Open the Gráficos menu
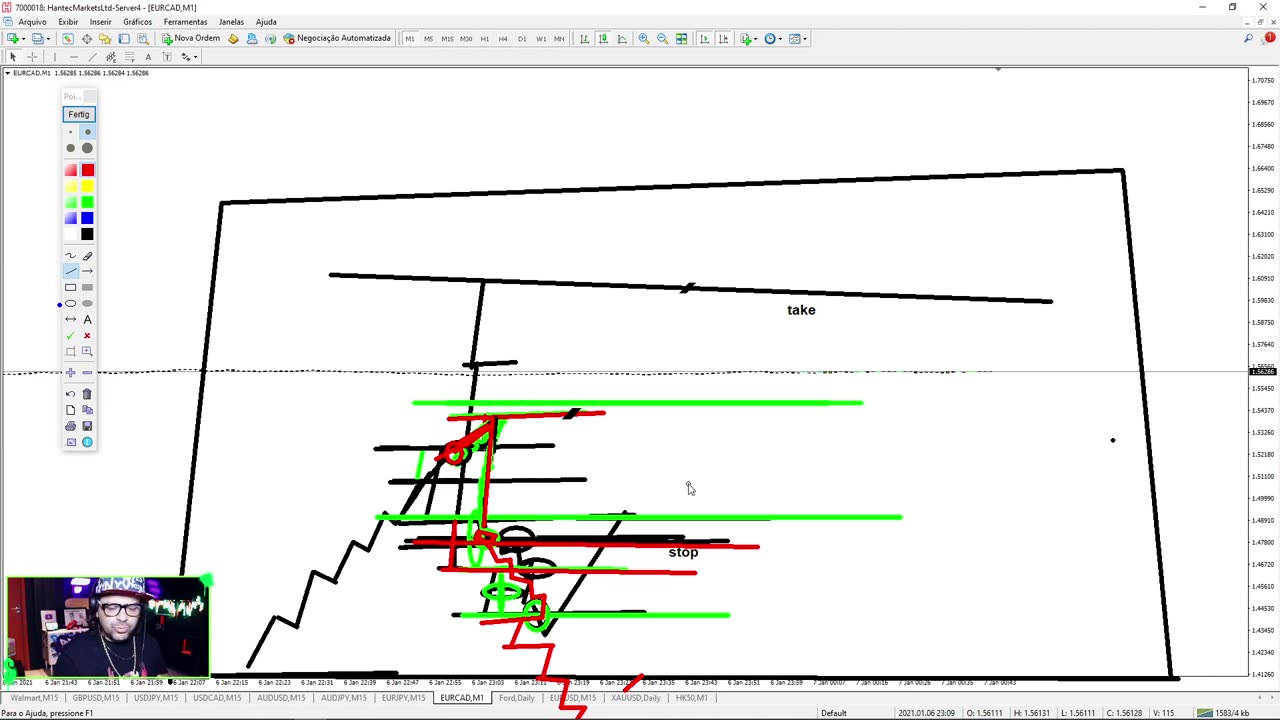 click(137, 22)
